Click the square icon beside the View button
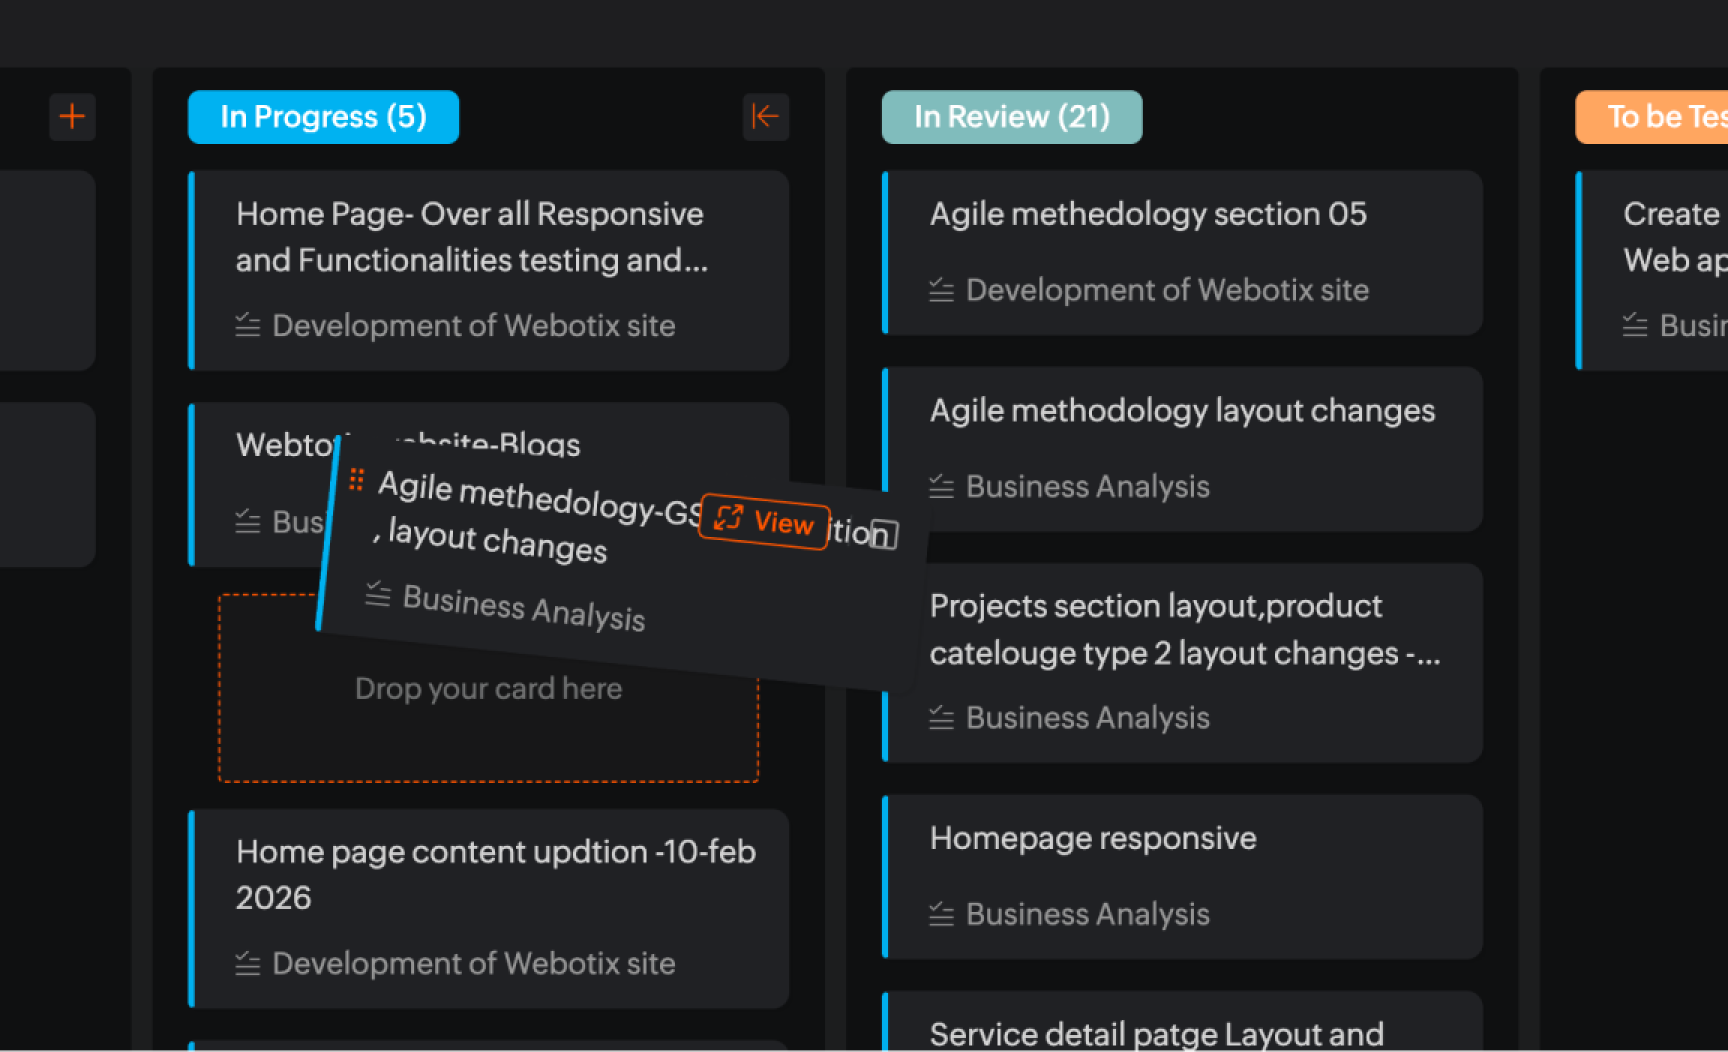1728x1052 pixels. [x=883, y=534]
